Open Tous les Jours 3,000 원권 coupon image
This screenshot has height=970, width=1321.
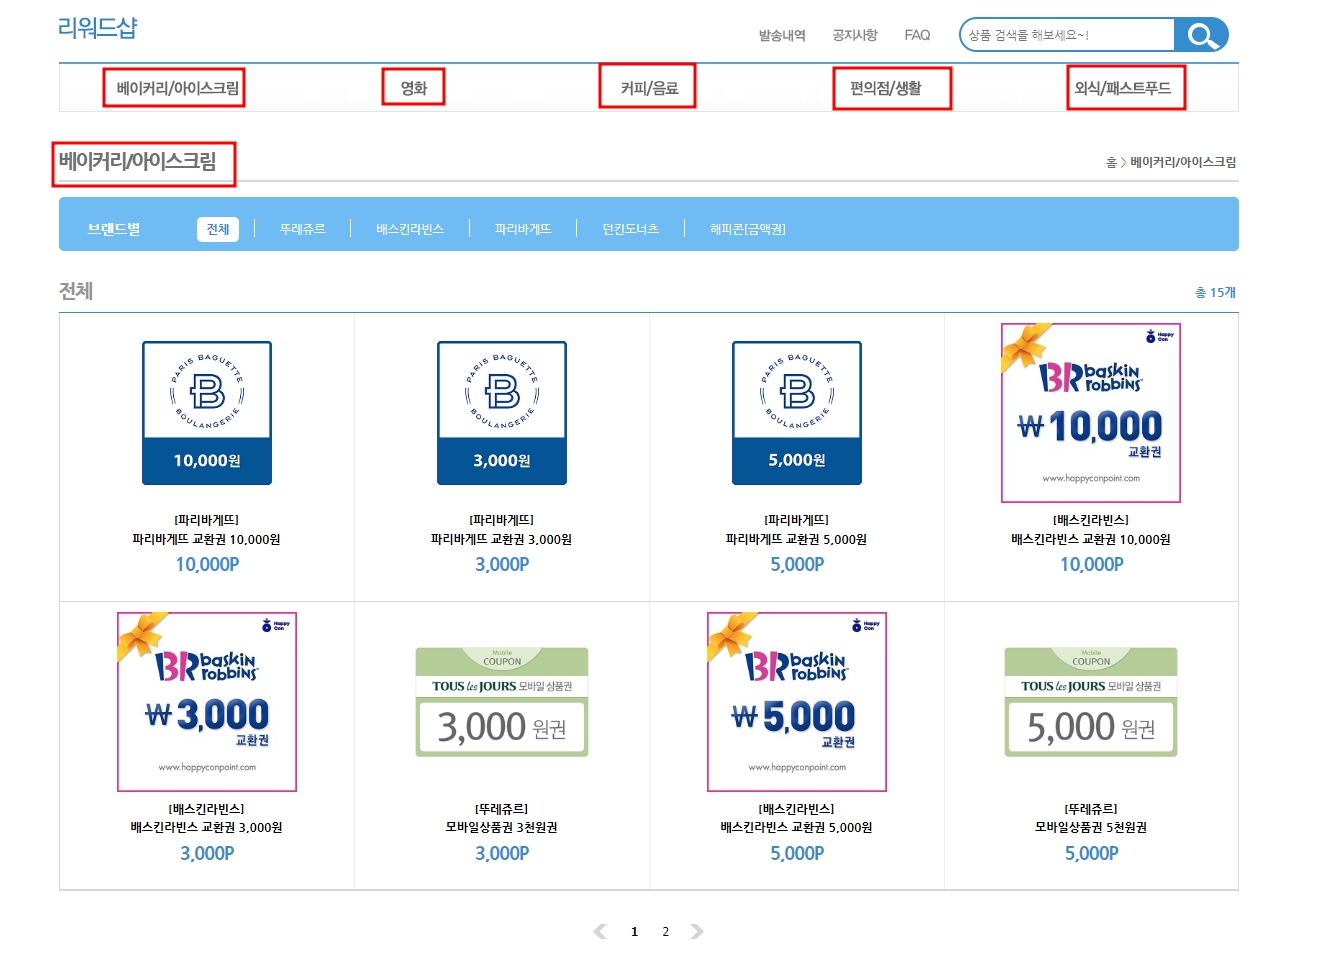click(x=502, y=702)
